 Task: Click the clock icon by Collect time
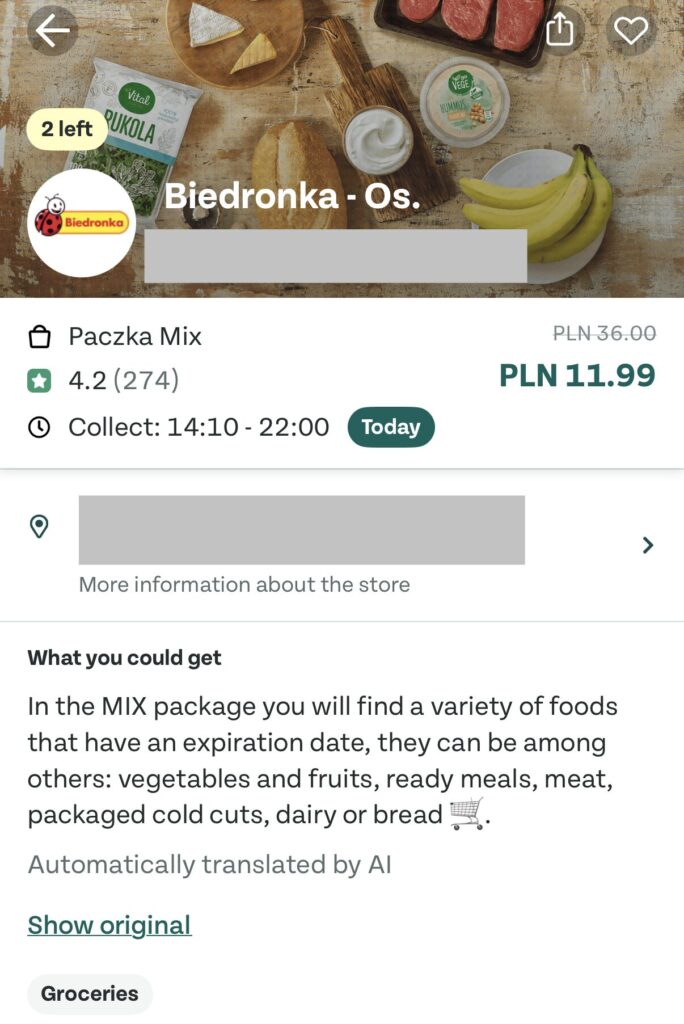point(39,427)
